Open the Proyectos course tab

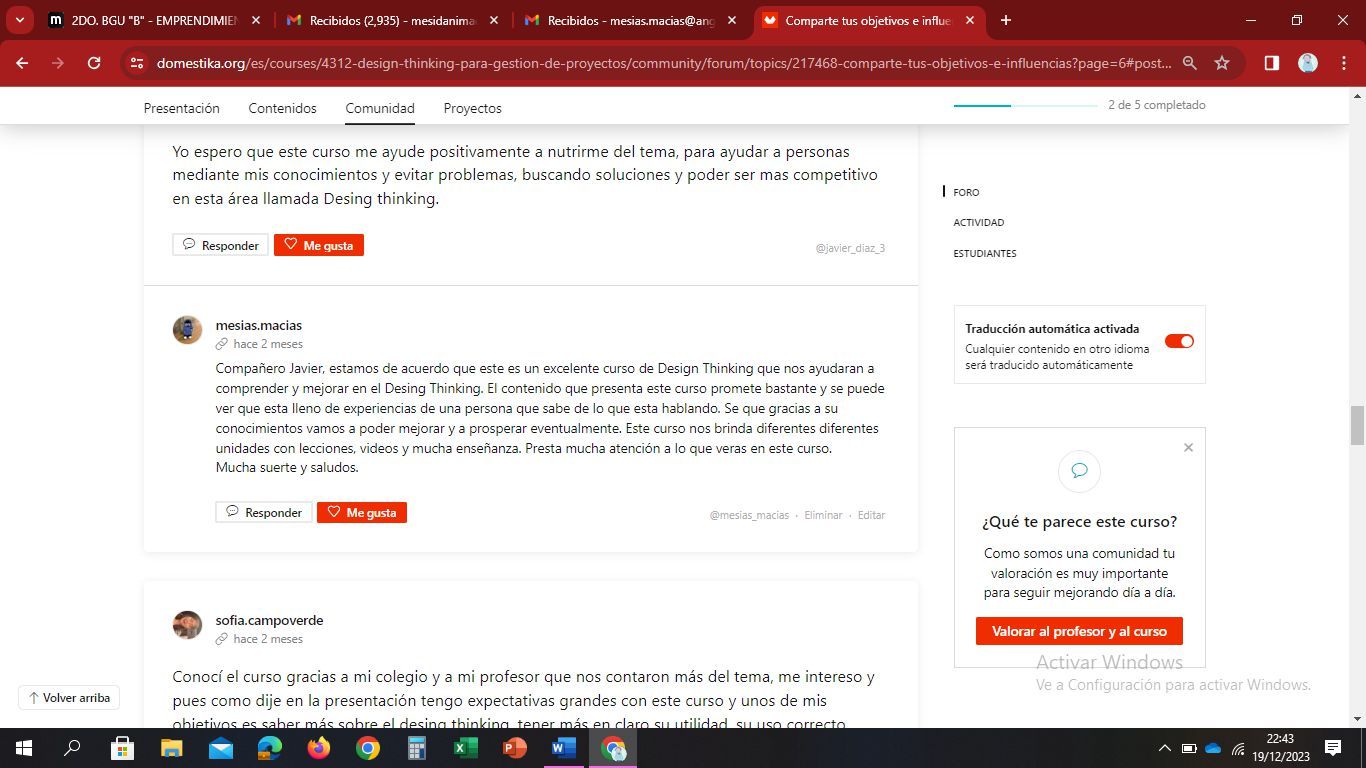click(473, 108)
